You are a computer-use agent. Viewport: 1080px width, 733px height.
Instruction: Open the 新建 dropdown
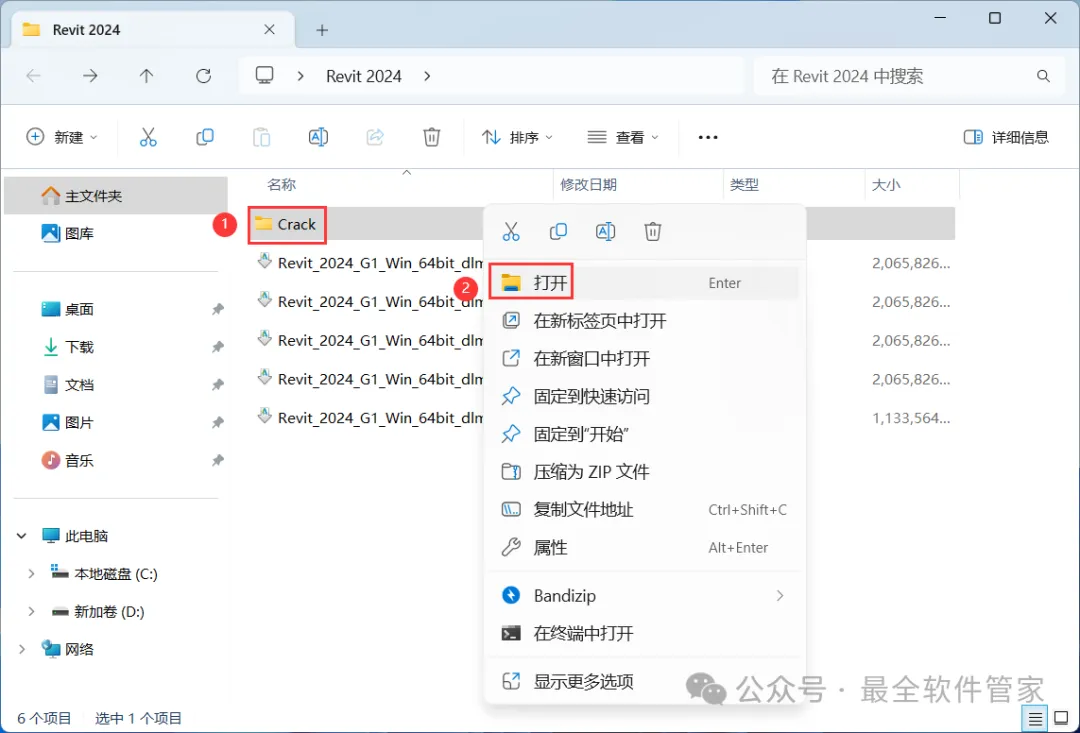pos(62,137)
